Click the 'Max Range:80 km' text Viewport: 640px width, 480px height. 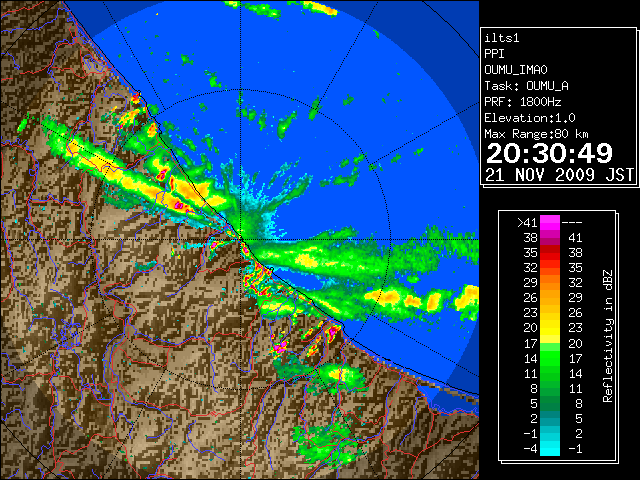(536, 134)
